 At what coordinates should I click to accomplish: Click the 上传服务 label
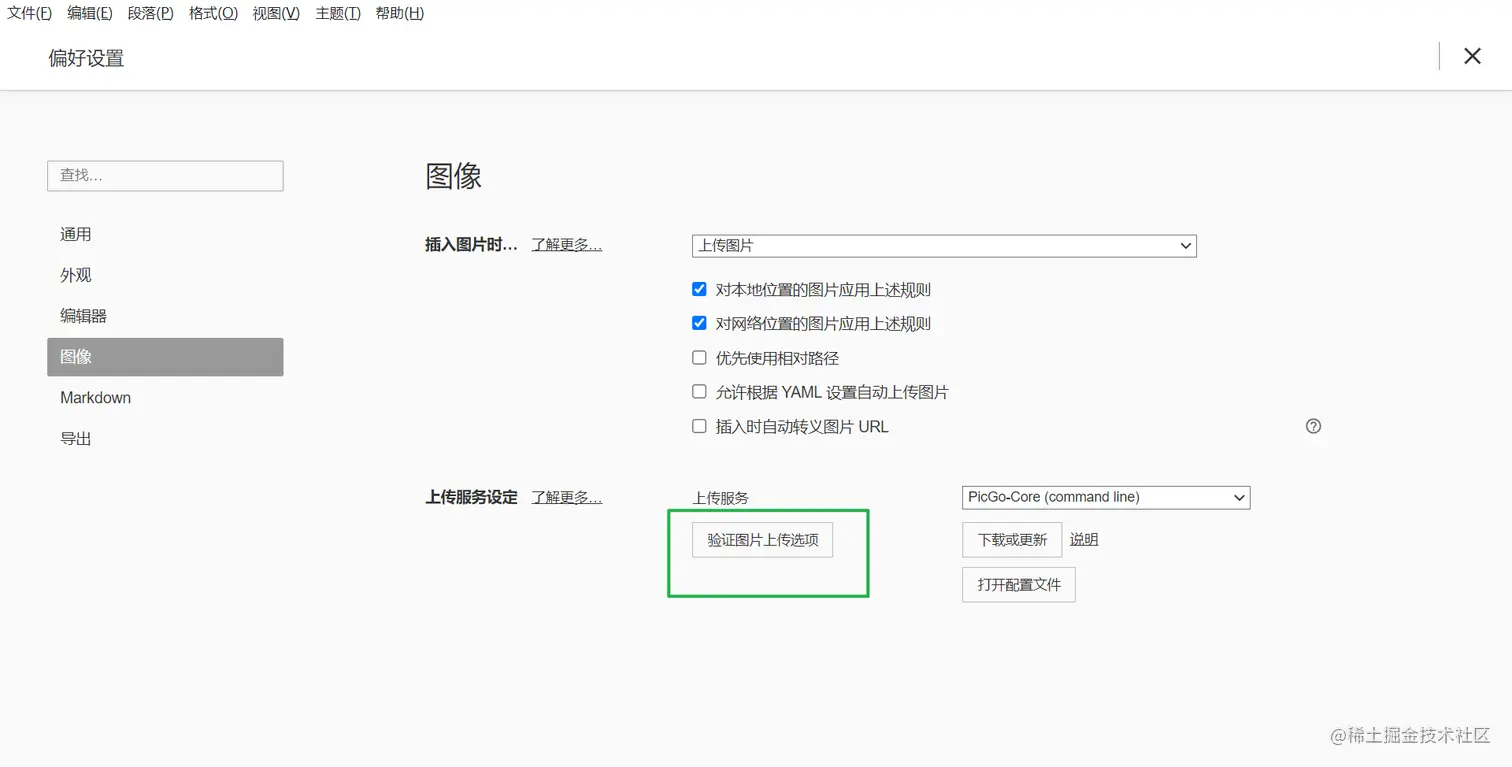[721, 498]
